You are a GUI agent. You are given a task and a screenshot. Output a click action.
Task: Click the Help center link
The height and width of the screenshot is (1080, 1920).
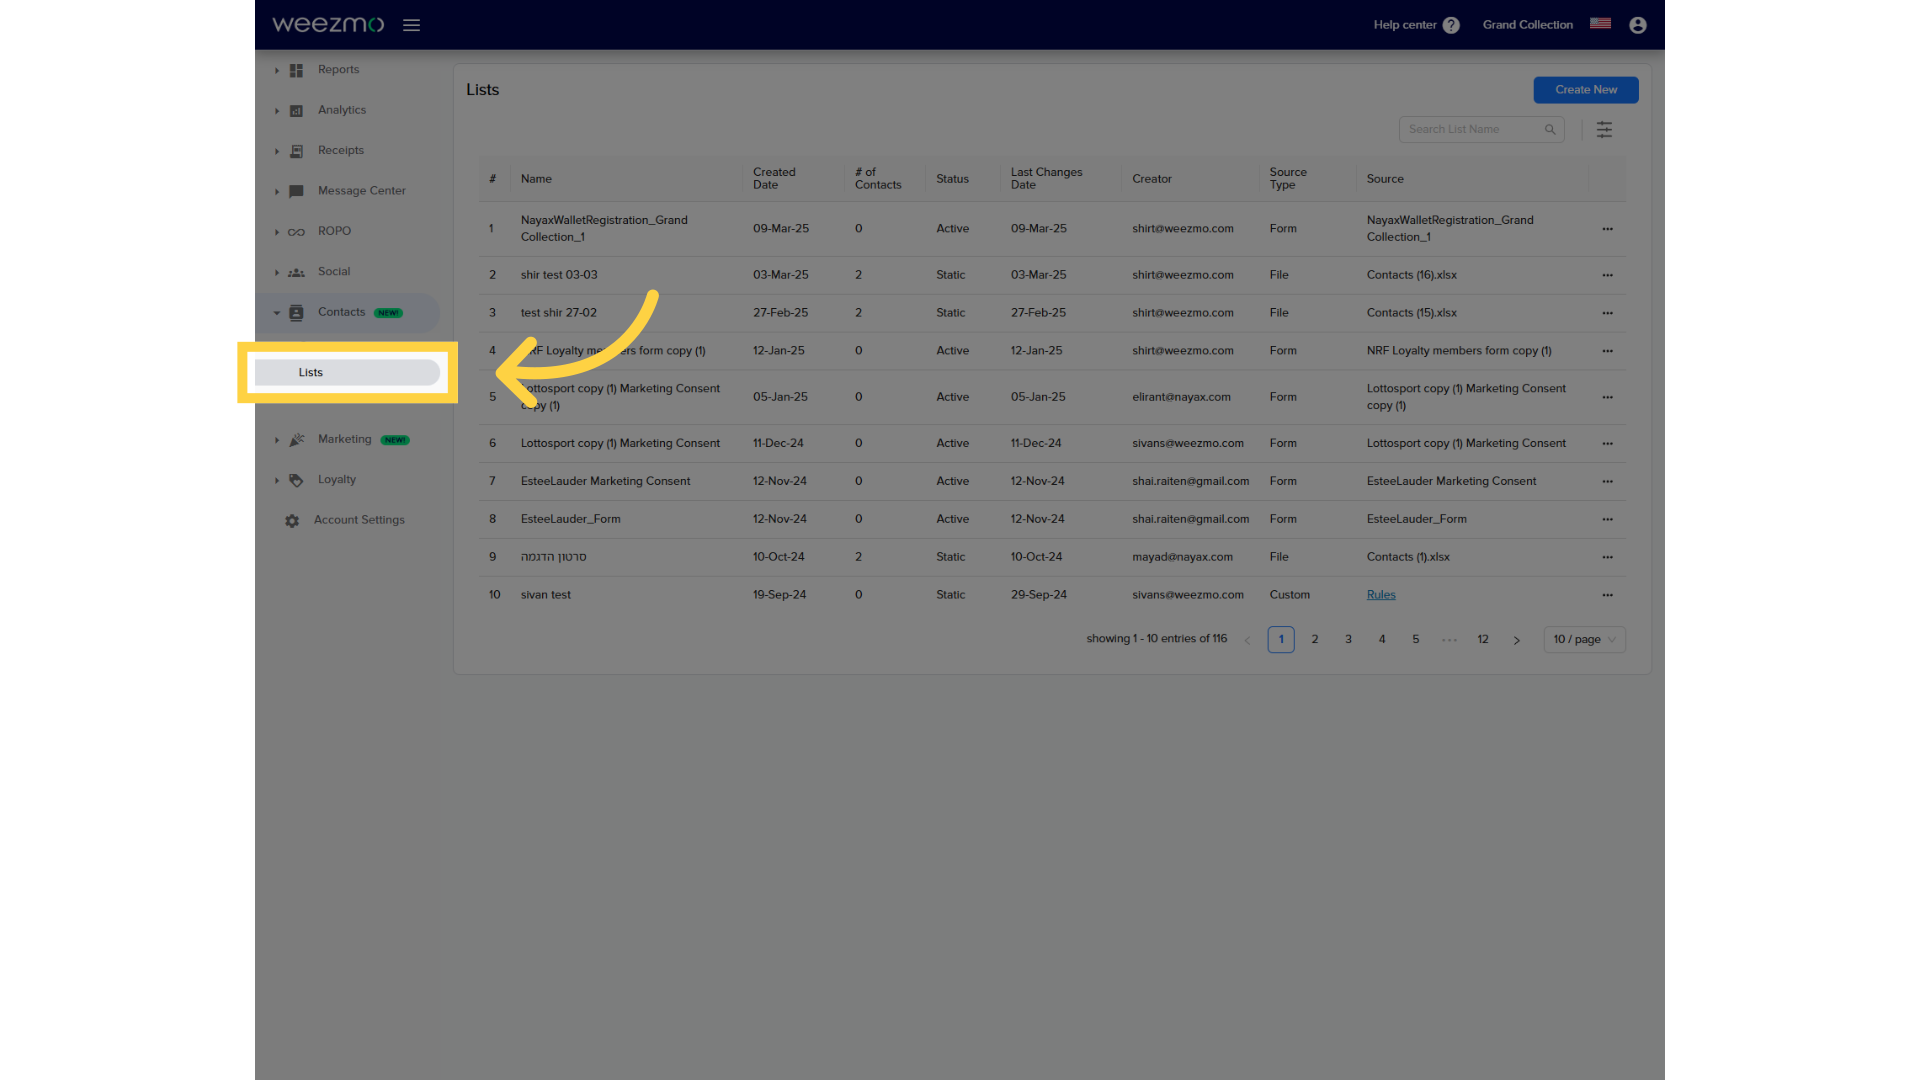pos(1404,25)
